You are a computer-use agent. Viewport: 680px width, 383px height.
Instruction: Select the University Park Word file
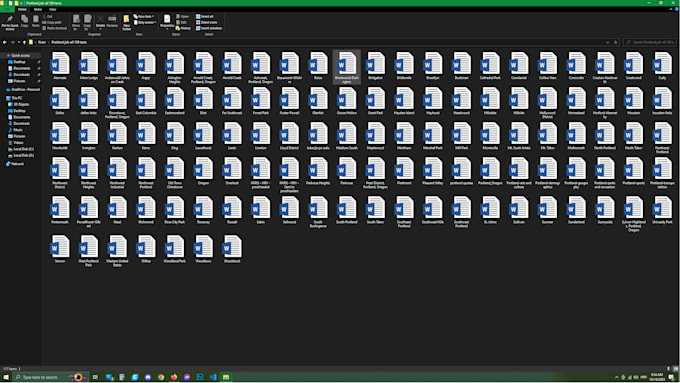(x=662, y=210)
